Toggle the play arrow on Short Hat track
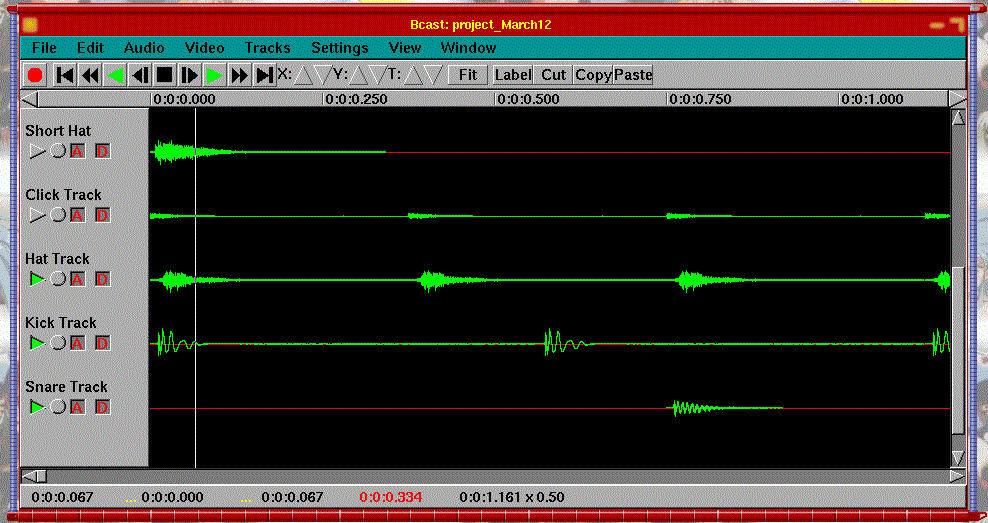 (37, 151)
